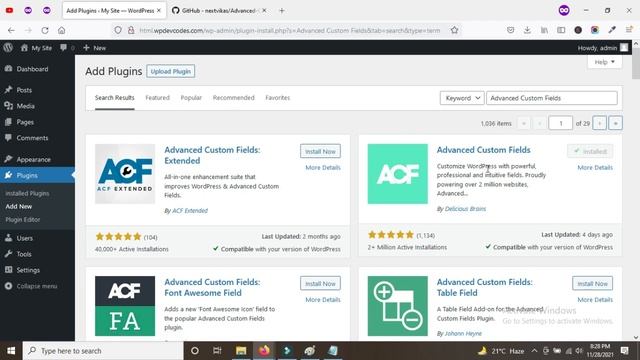Switch to the Favorites tab
Viewport: 640px width, 360px height.
click(x=278, y=98)
